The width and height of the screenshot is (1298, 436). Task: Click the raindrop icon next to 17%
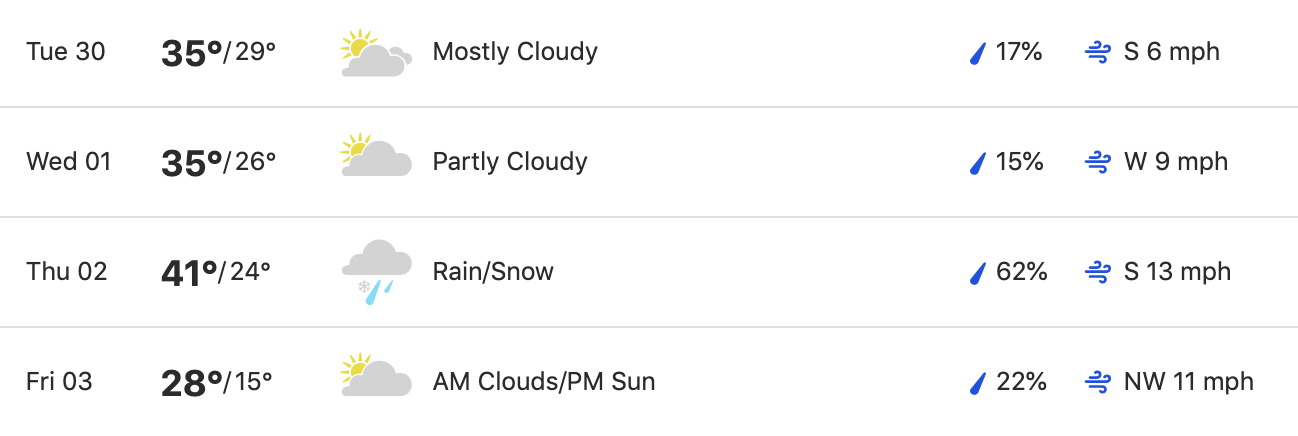979,53
